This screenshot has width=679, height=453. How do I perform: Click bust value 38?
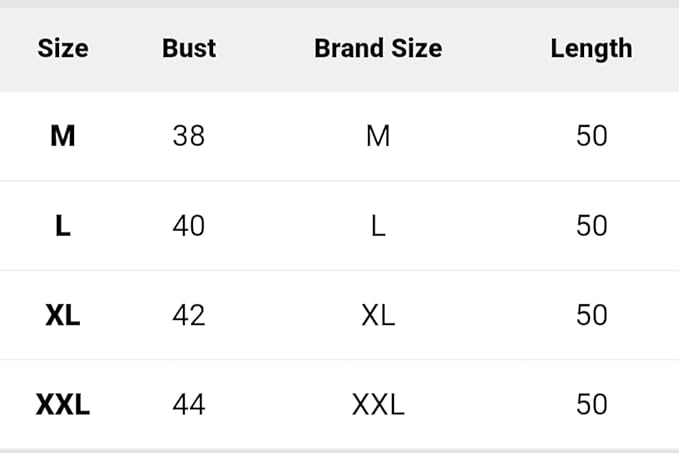(189, 136)
